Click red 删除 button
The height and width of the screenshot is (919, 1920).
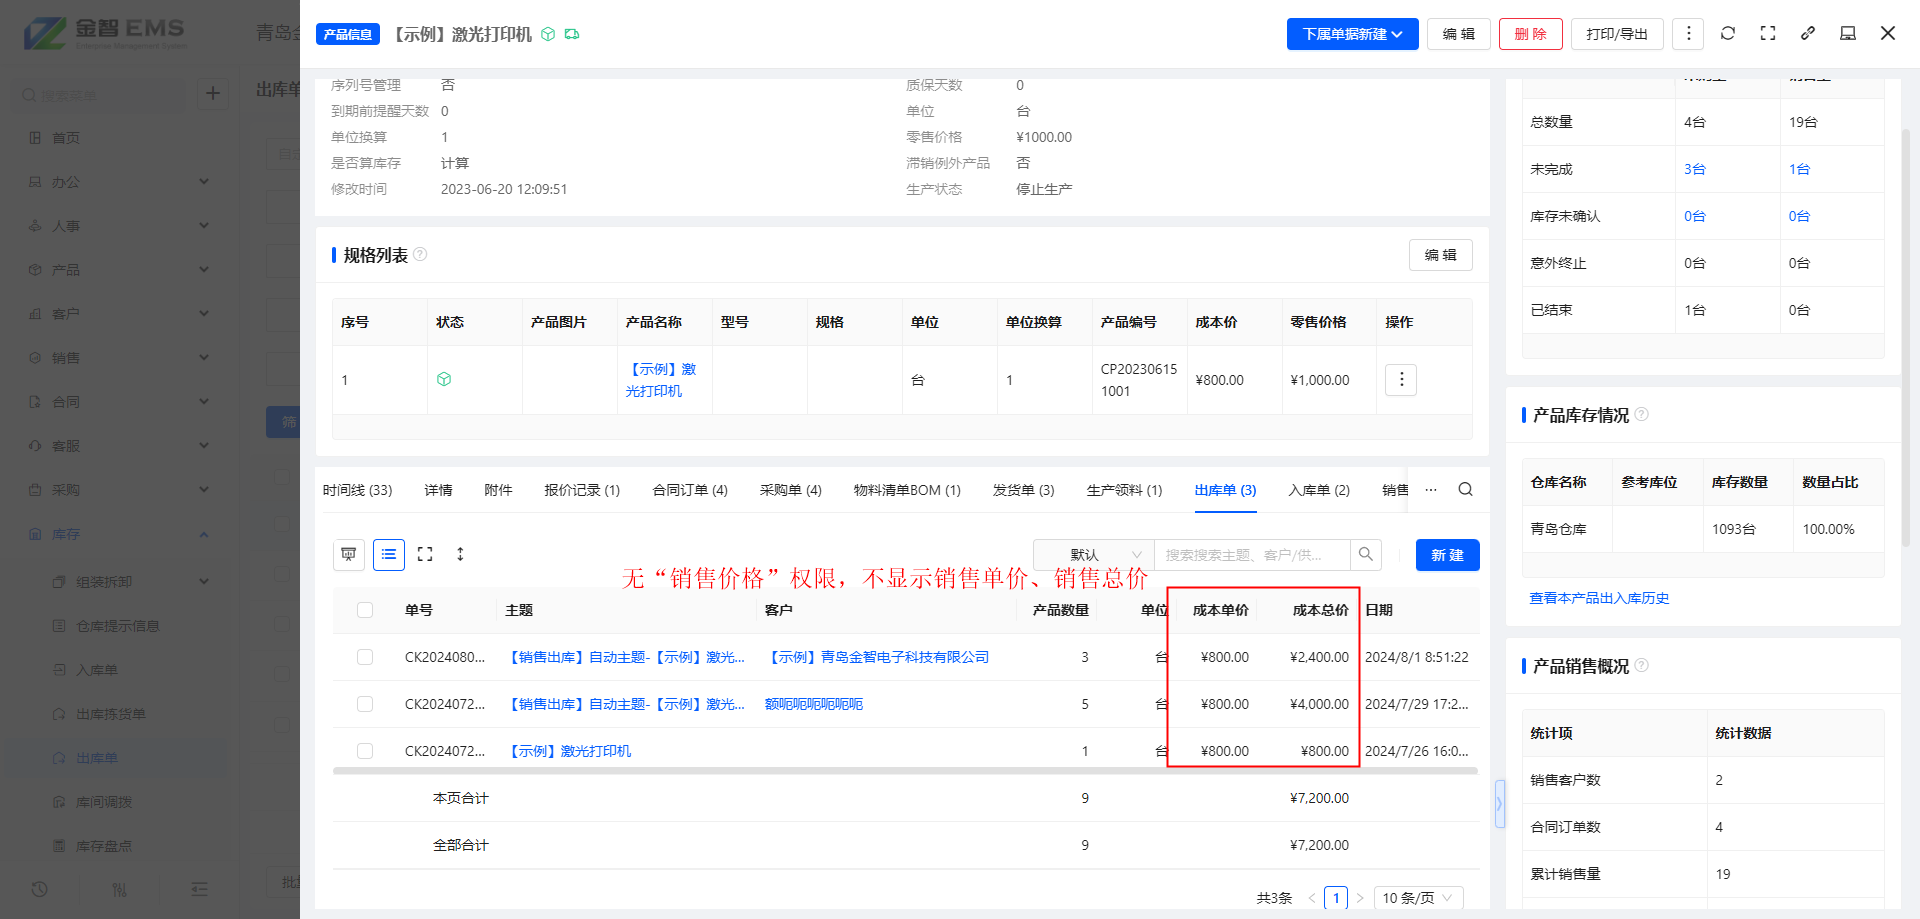click(1530, 34)
